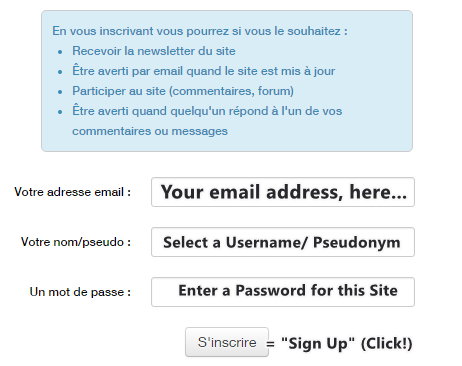
Task: Click the bullet beside 'Recevoir la newsletter'
Action: [60, 52]
